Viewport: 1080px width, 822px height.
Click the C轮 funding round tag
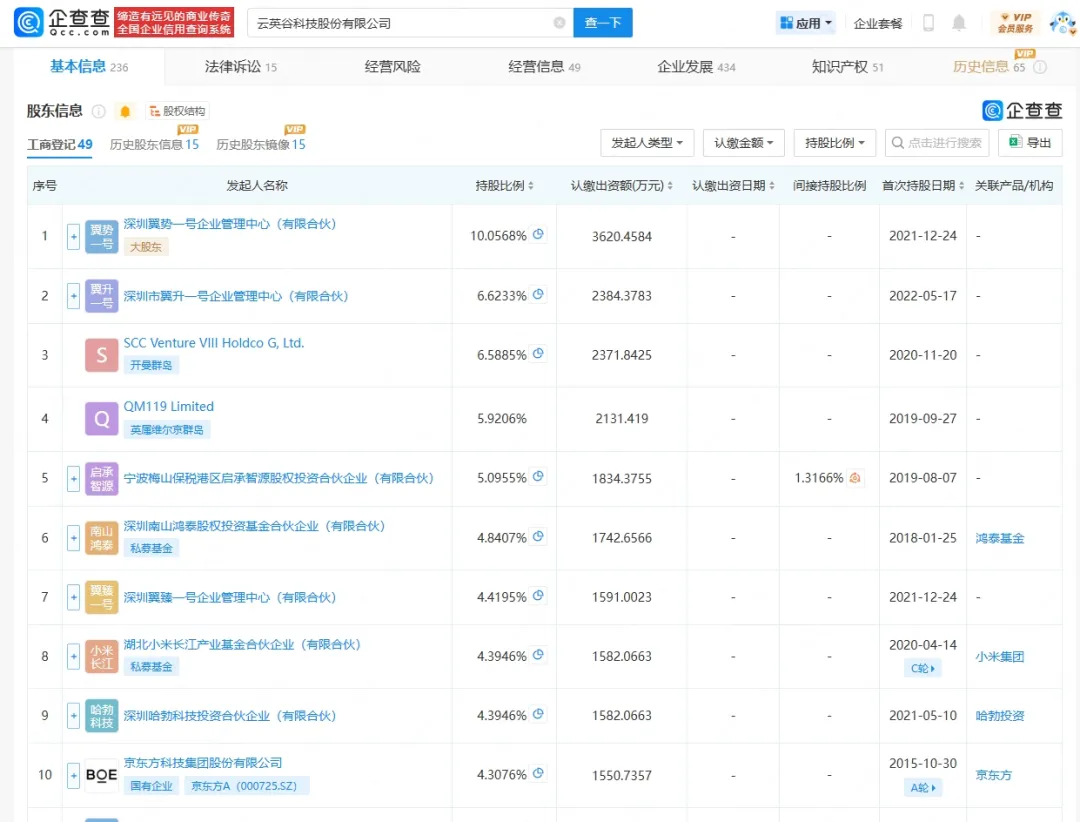coord(922,668)
